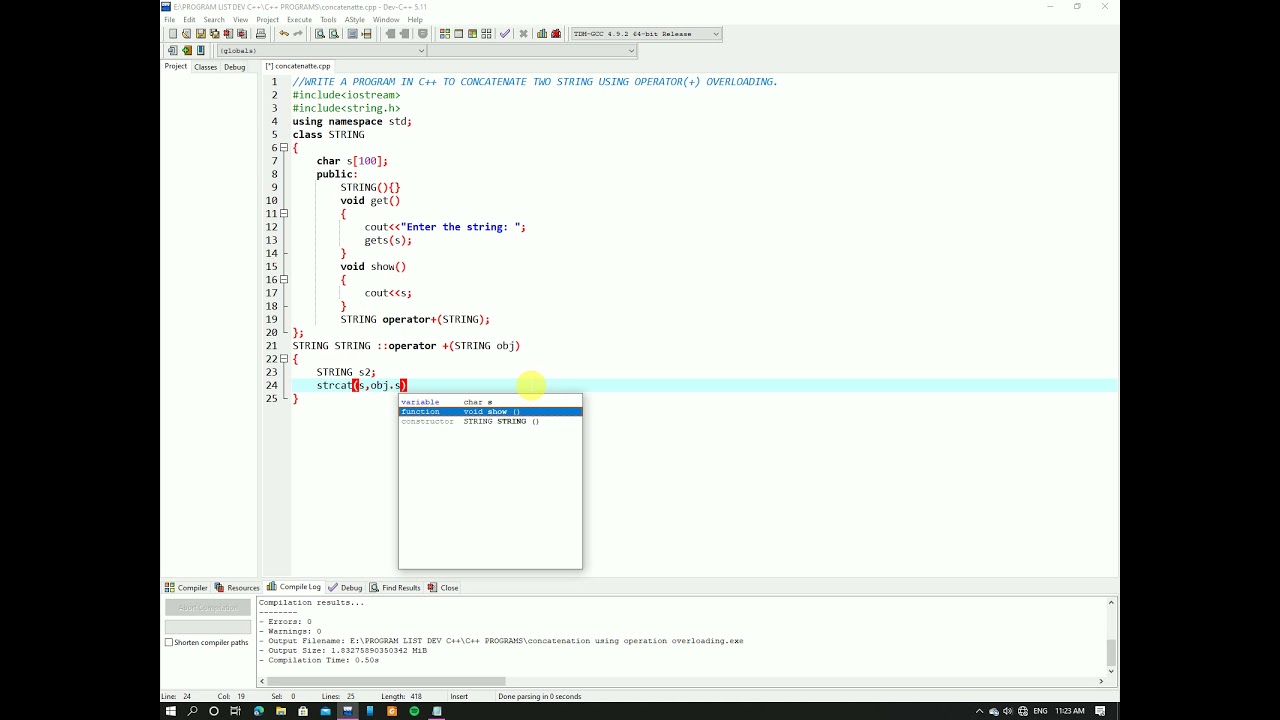
Task: Click the Go to function toolbar icon
Action: pyautogui.click(x=352, y=33)
